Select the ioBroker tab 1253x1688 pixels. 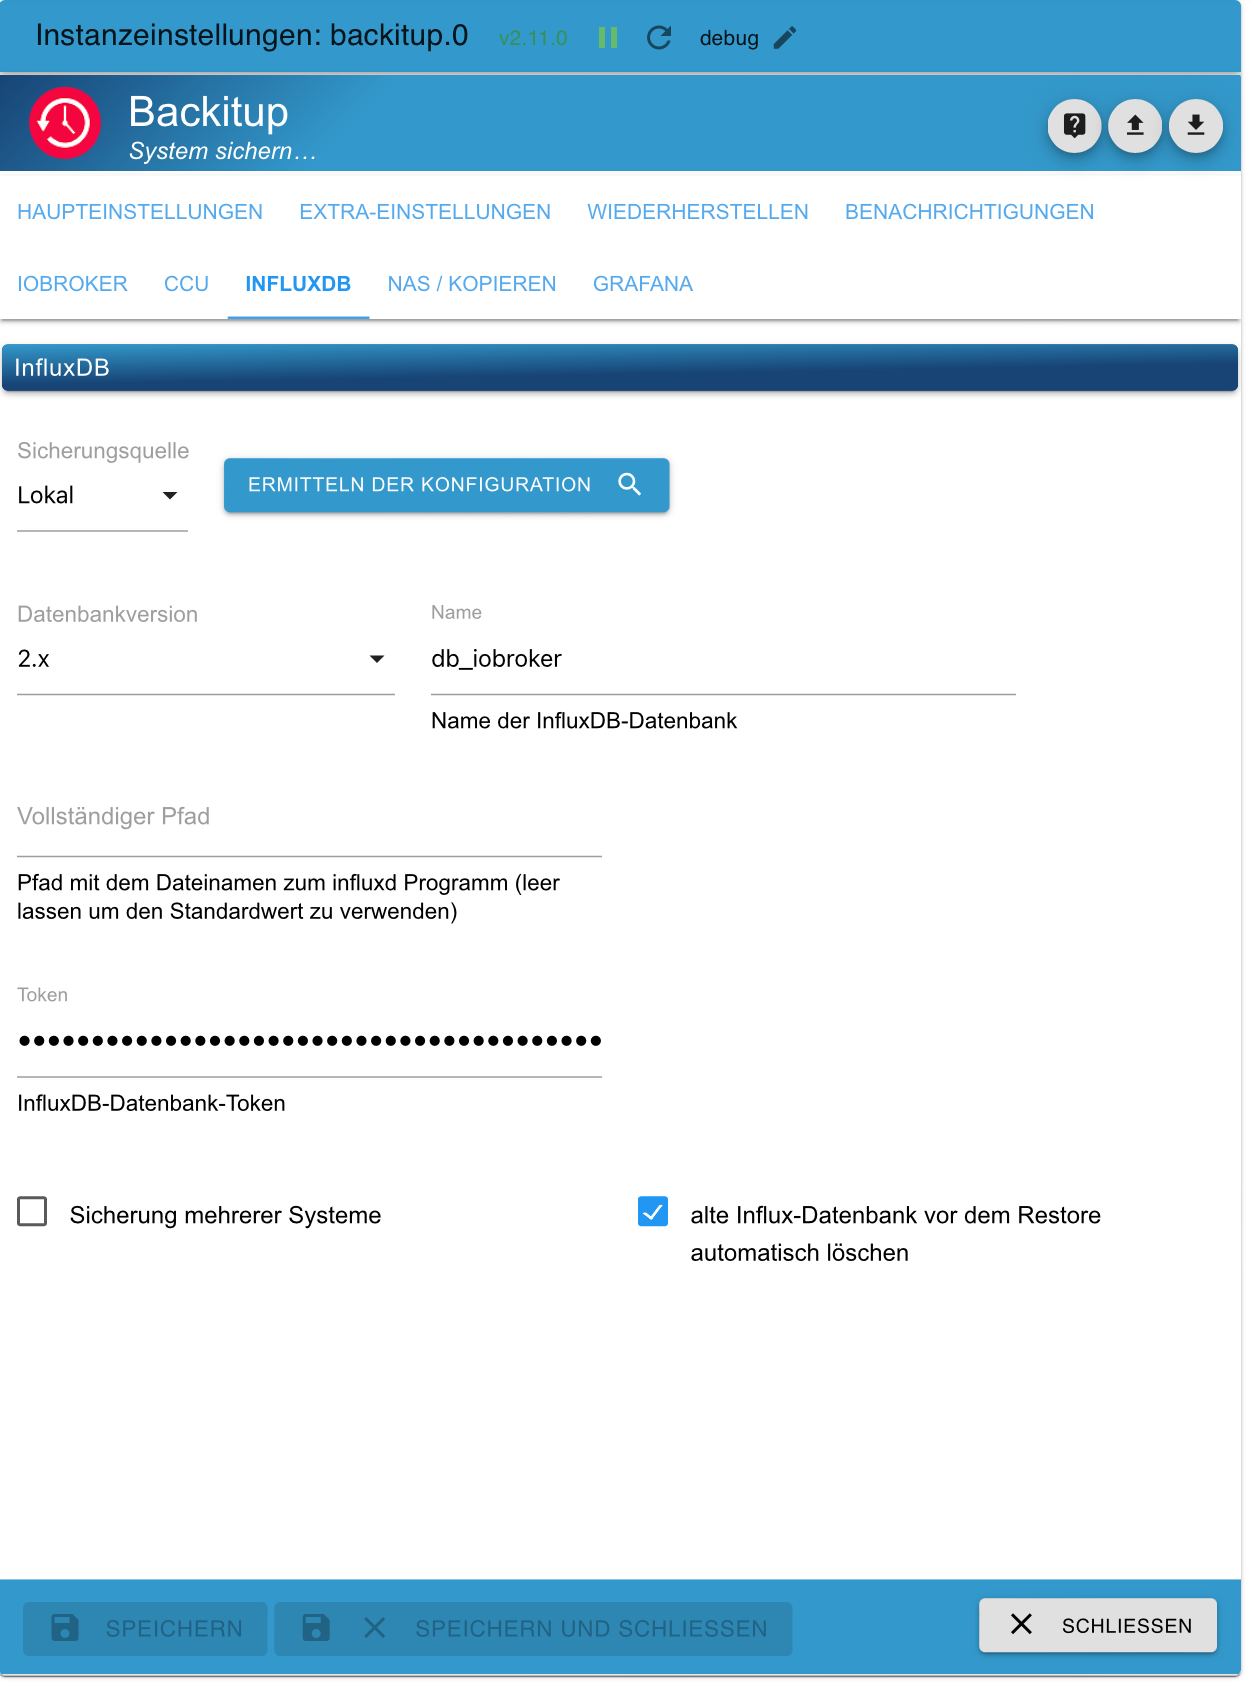point(73,284)
